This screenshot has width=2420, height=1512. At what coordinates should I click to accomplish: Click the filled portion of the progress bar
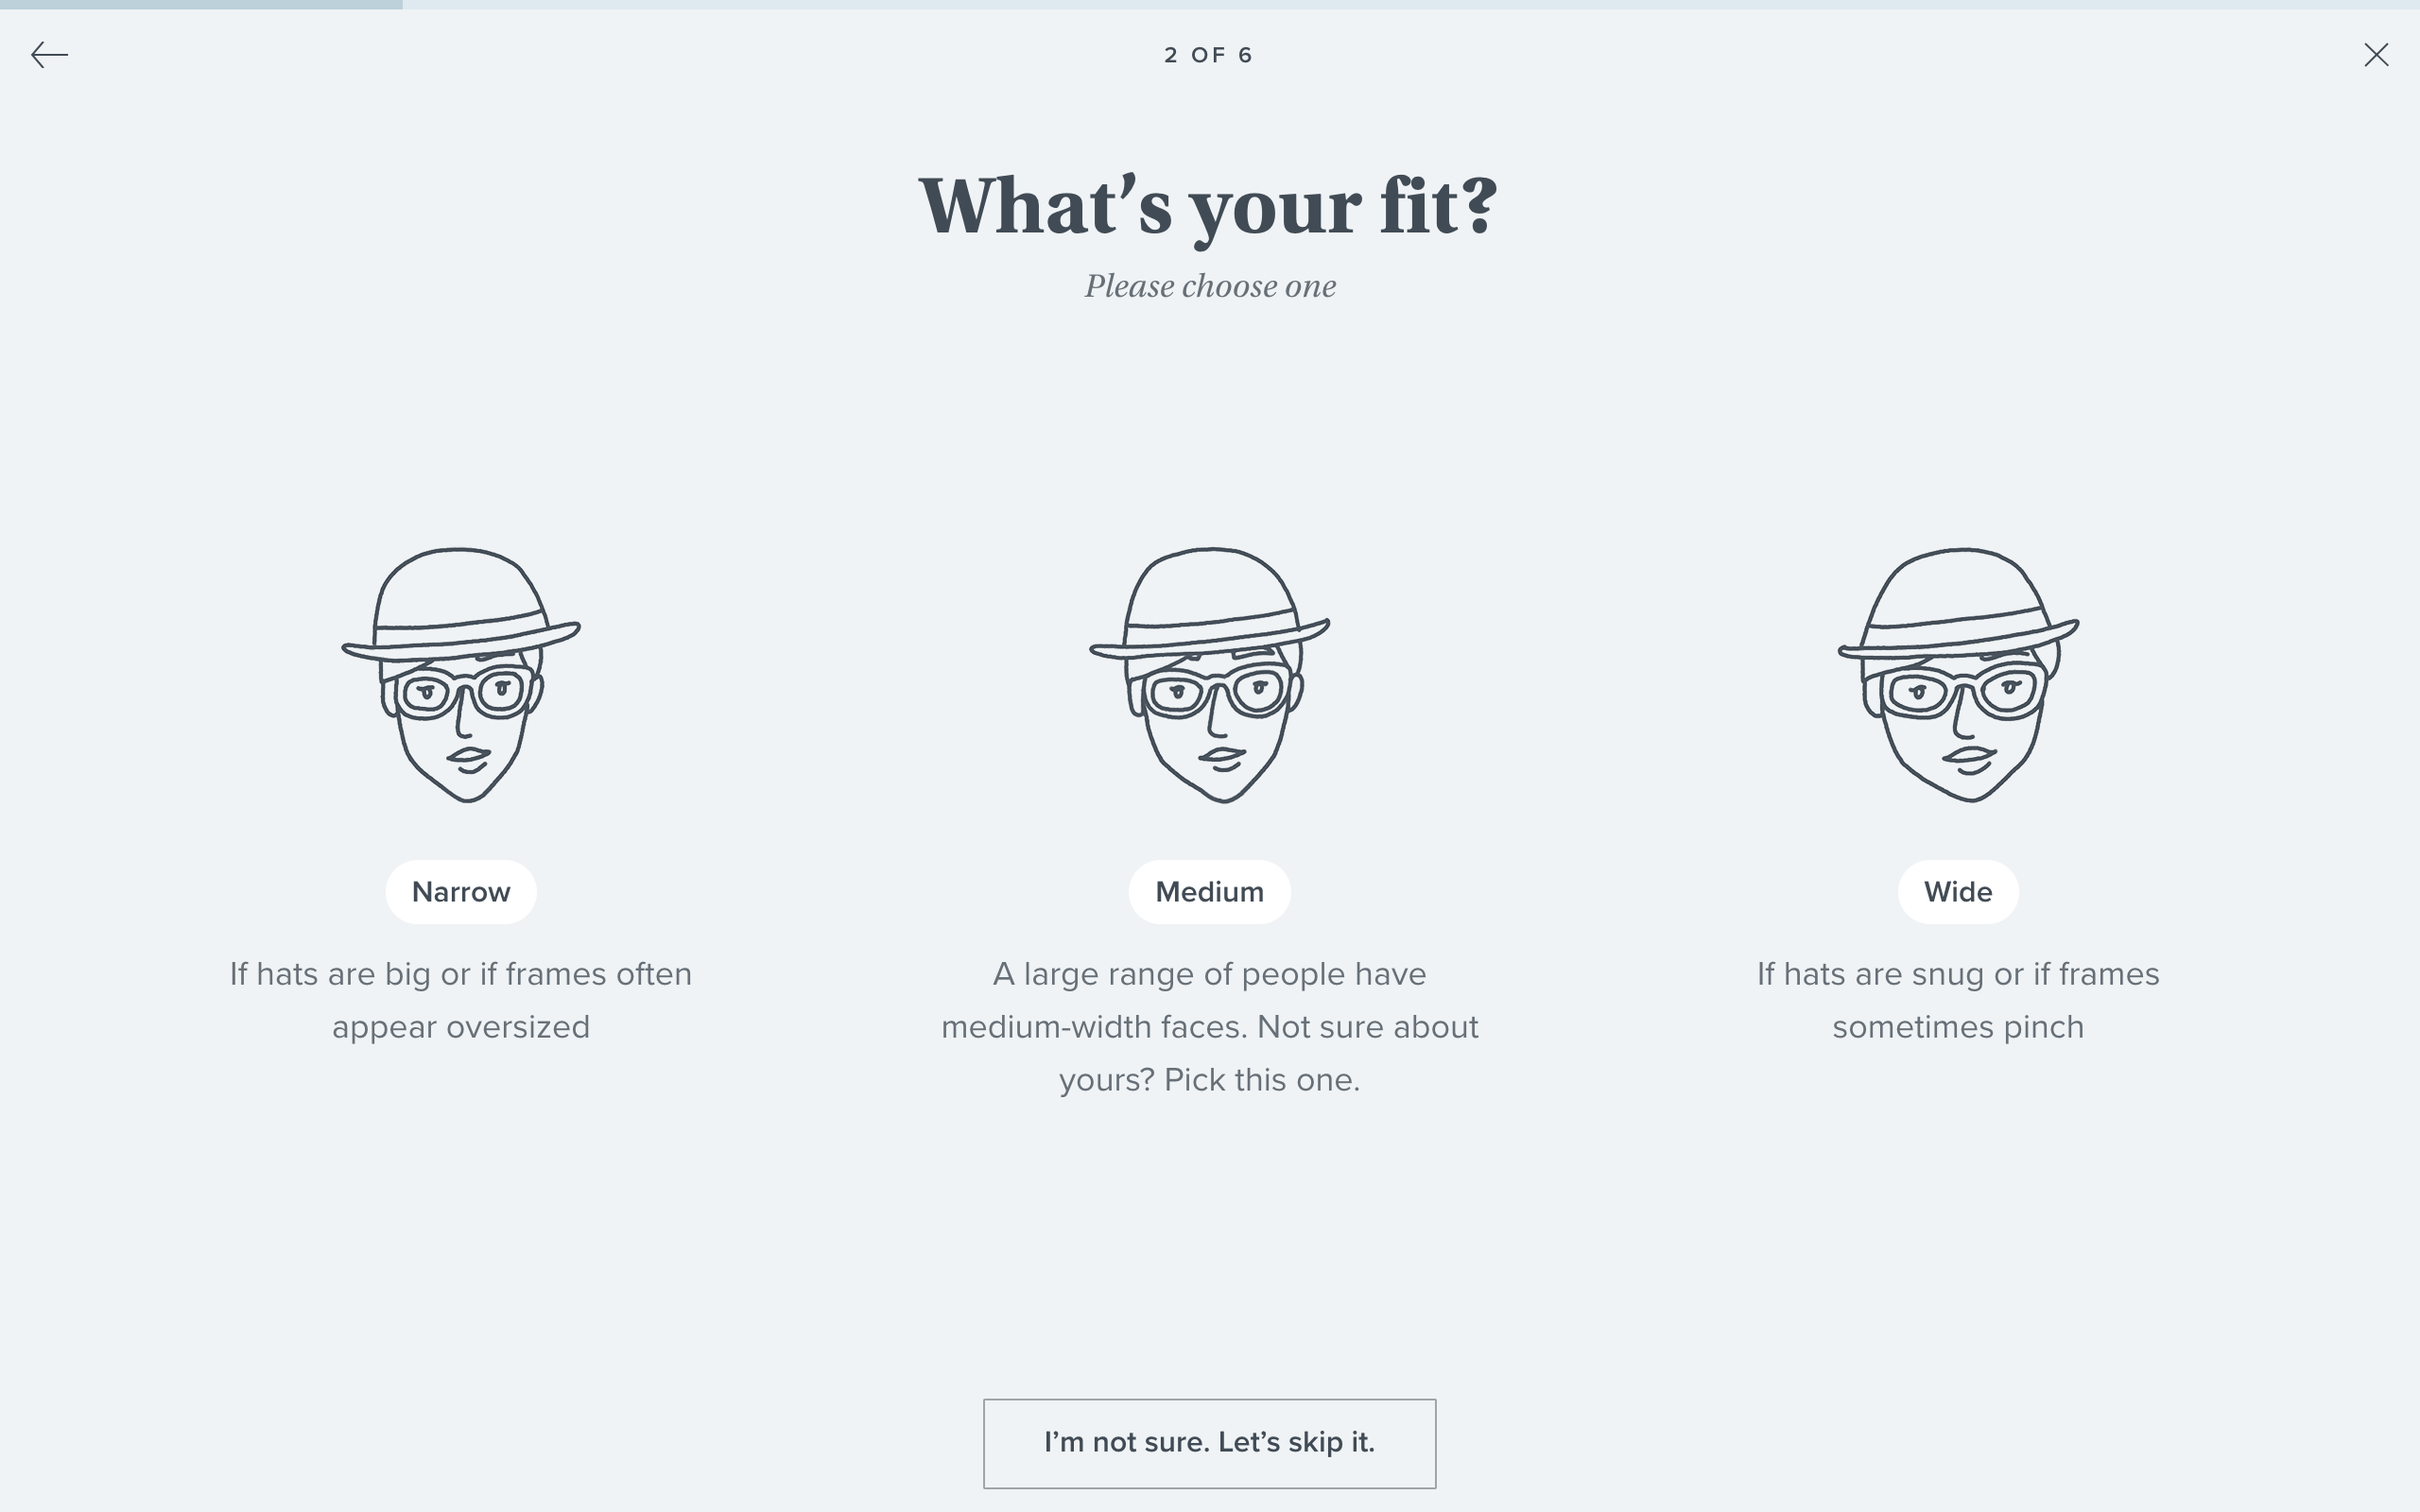[x=201, y=4]
